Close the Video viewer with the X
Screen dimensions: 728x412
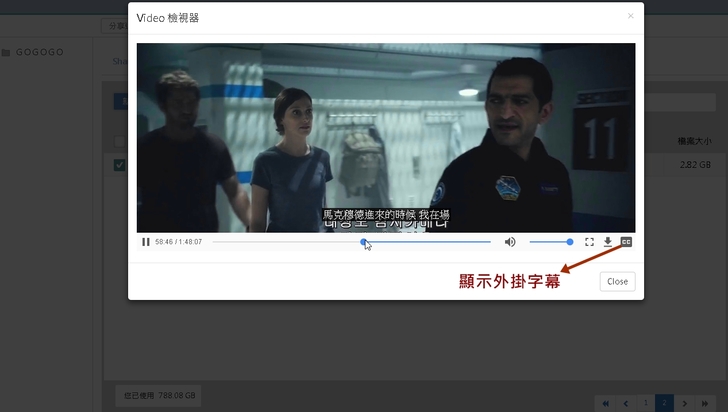click(x=630, y=16)
